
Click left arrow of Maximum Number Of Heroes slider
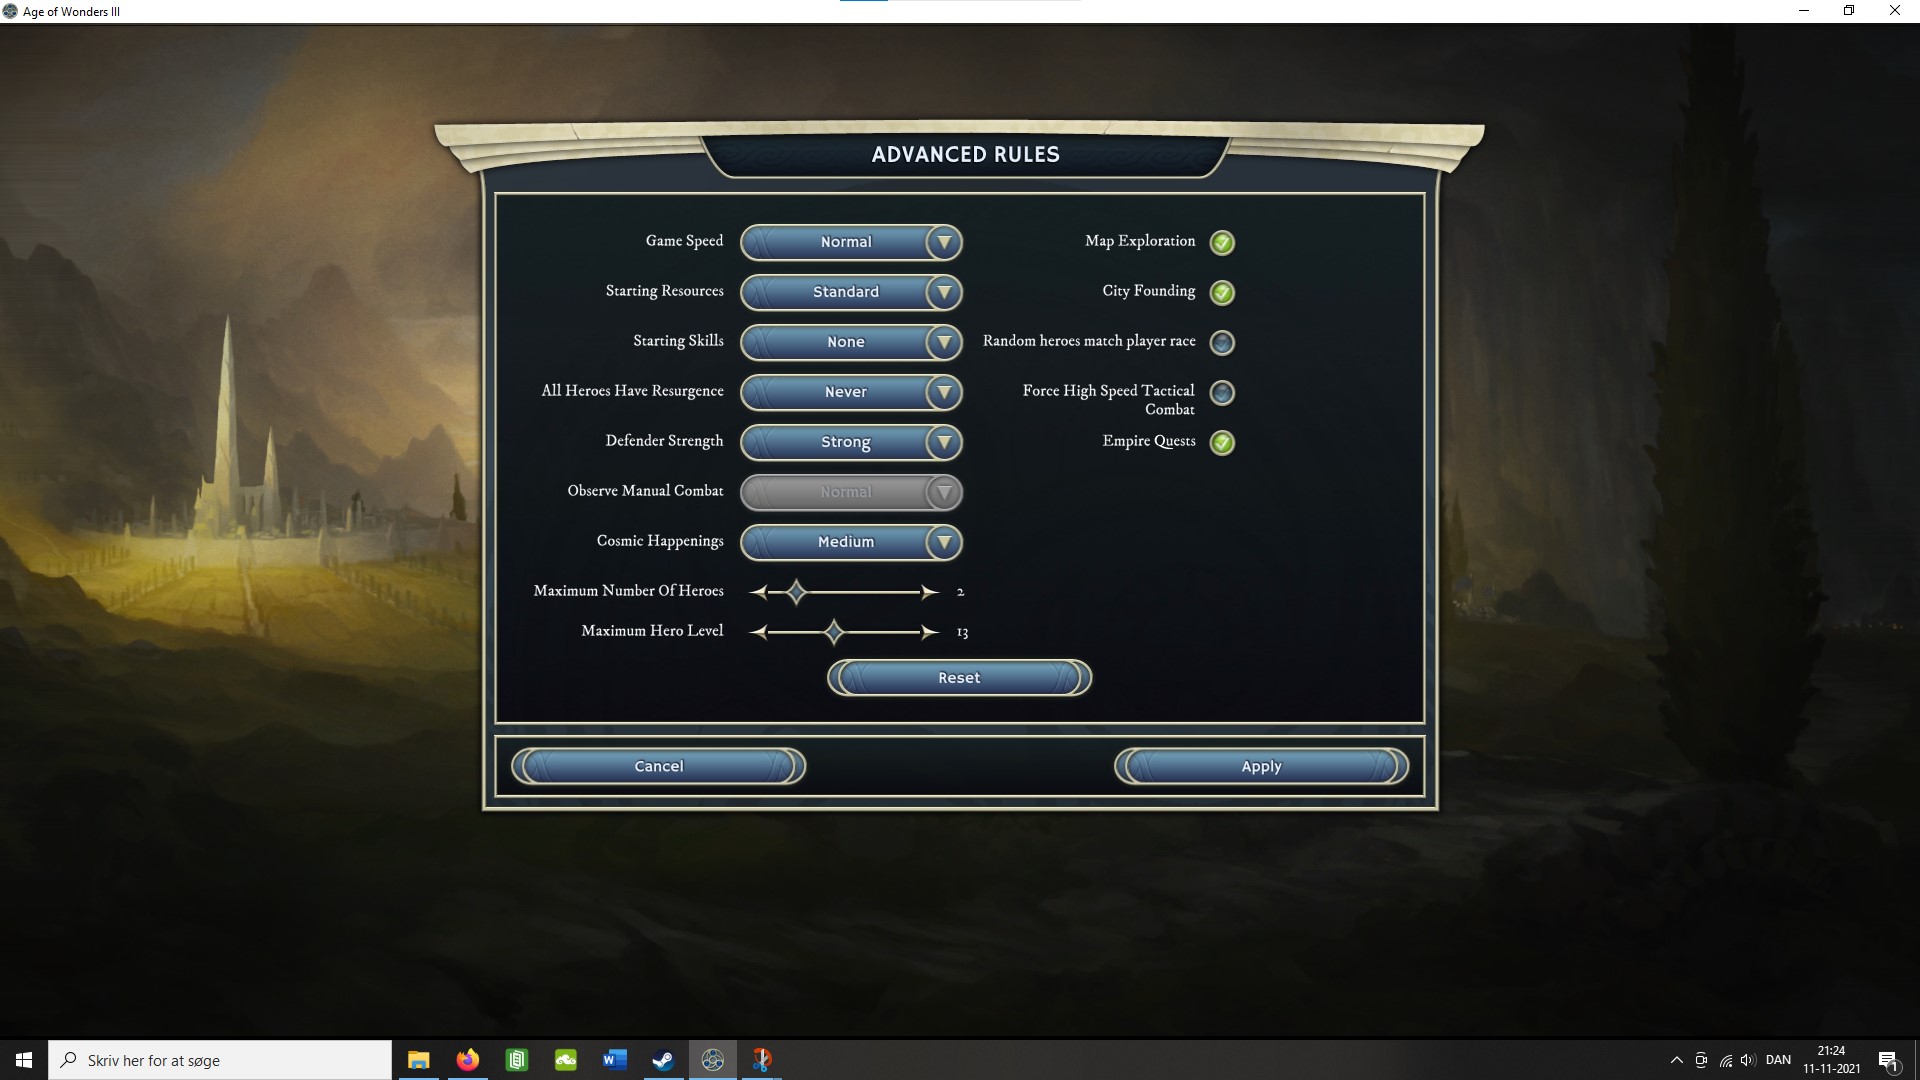click(758, 592)
